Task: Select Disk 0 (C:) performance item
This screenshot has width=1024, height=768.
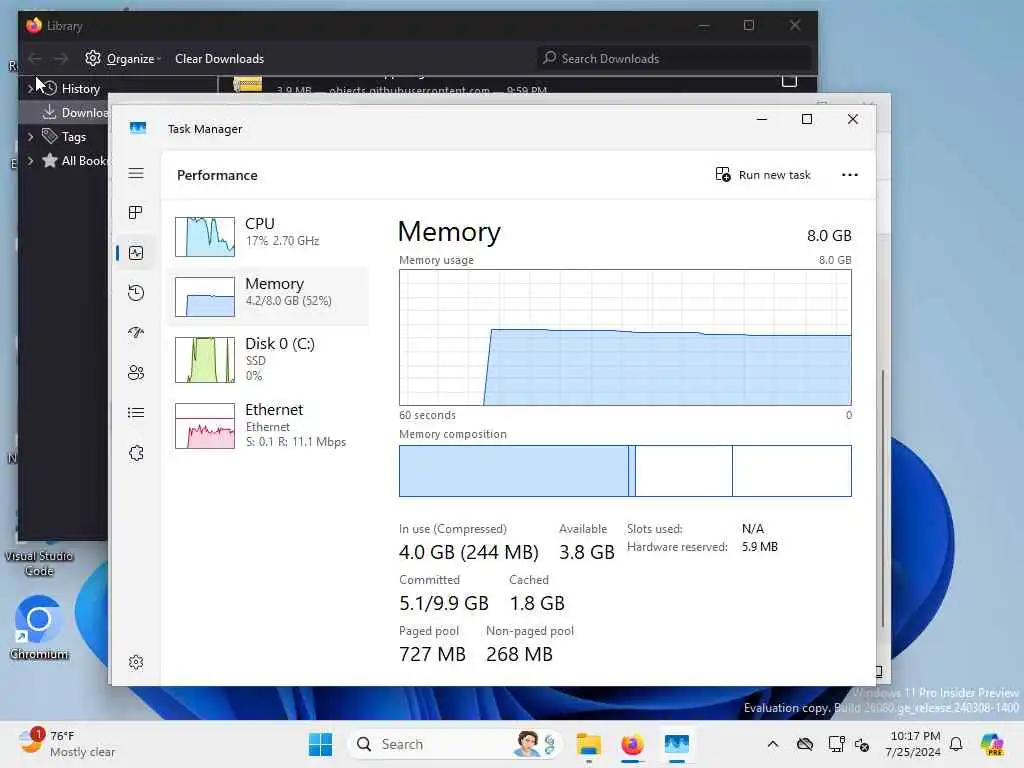Action: pos(268,359)
